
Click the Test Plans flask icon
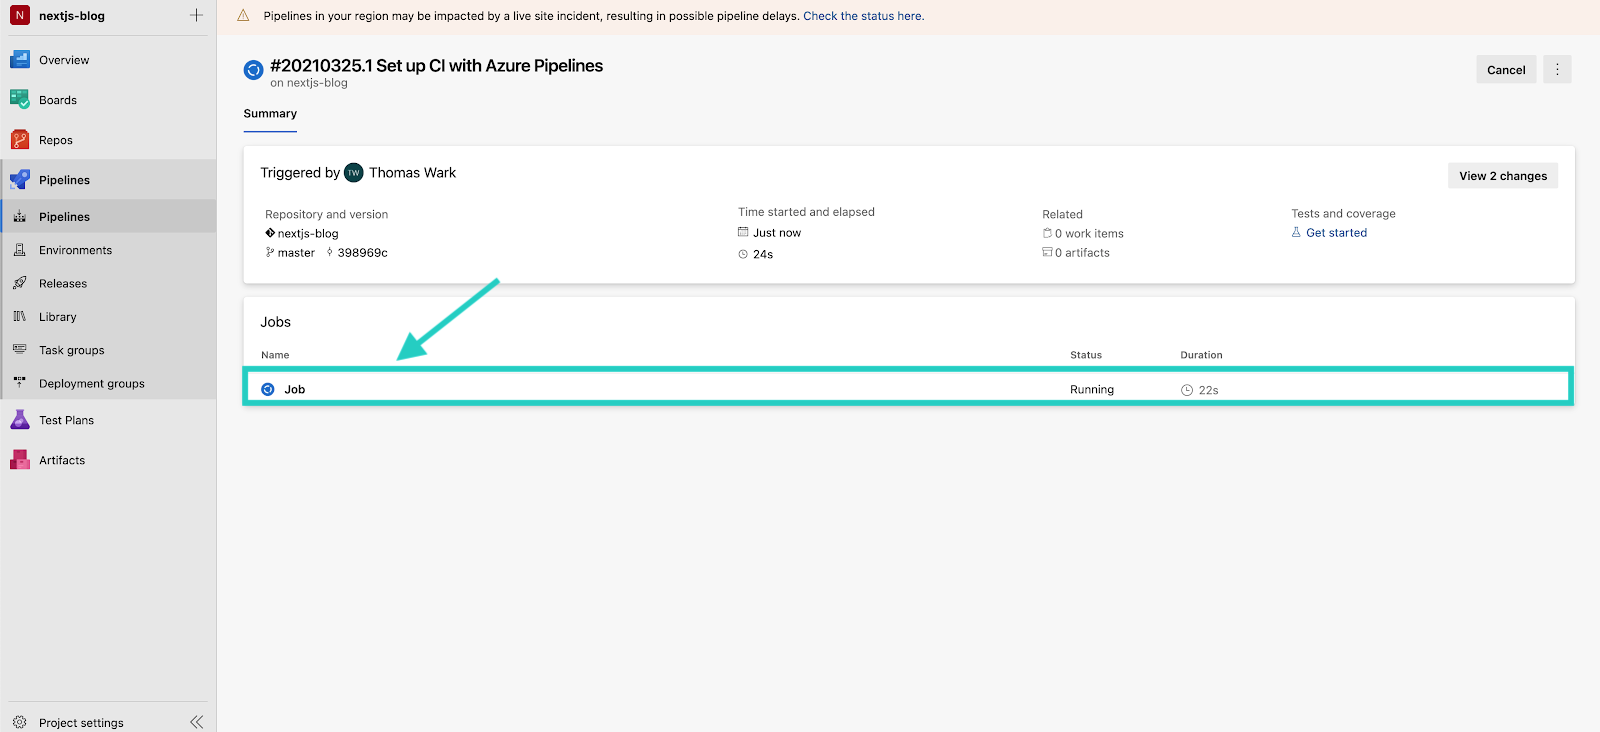pos(20,420)
